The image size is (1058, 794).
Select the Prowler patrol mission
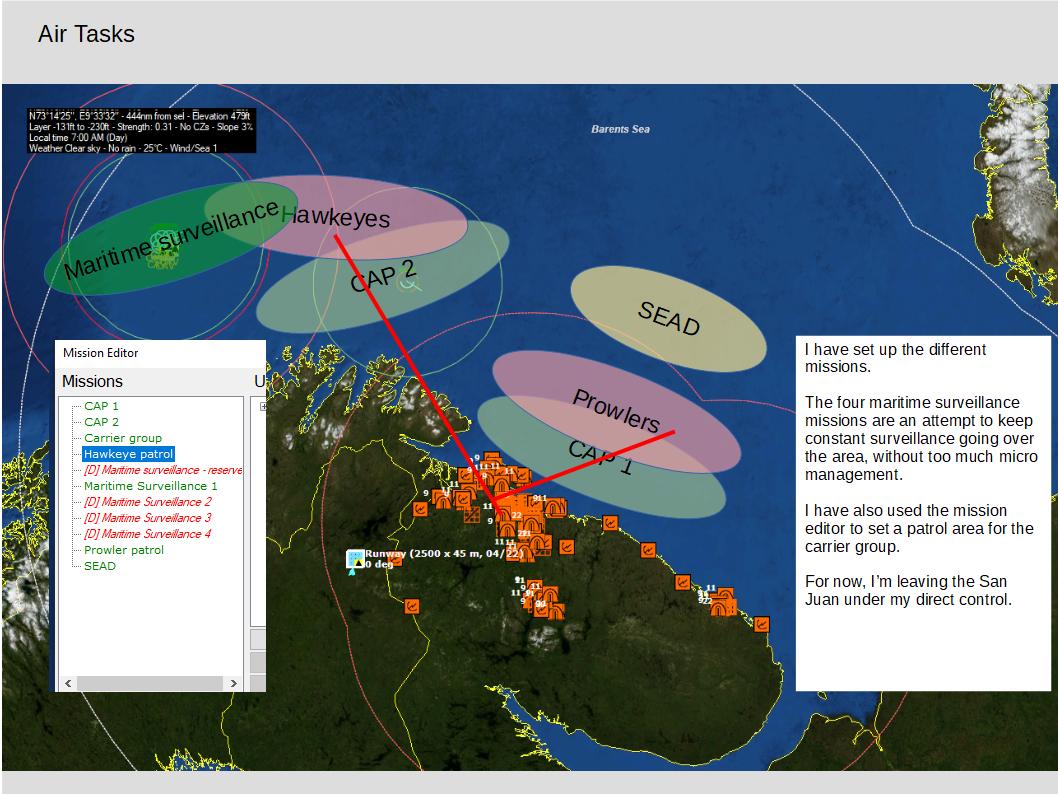click(x=123, y=550)
